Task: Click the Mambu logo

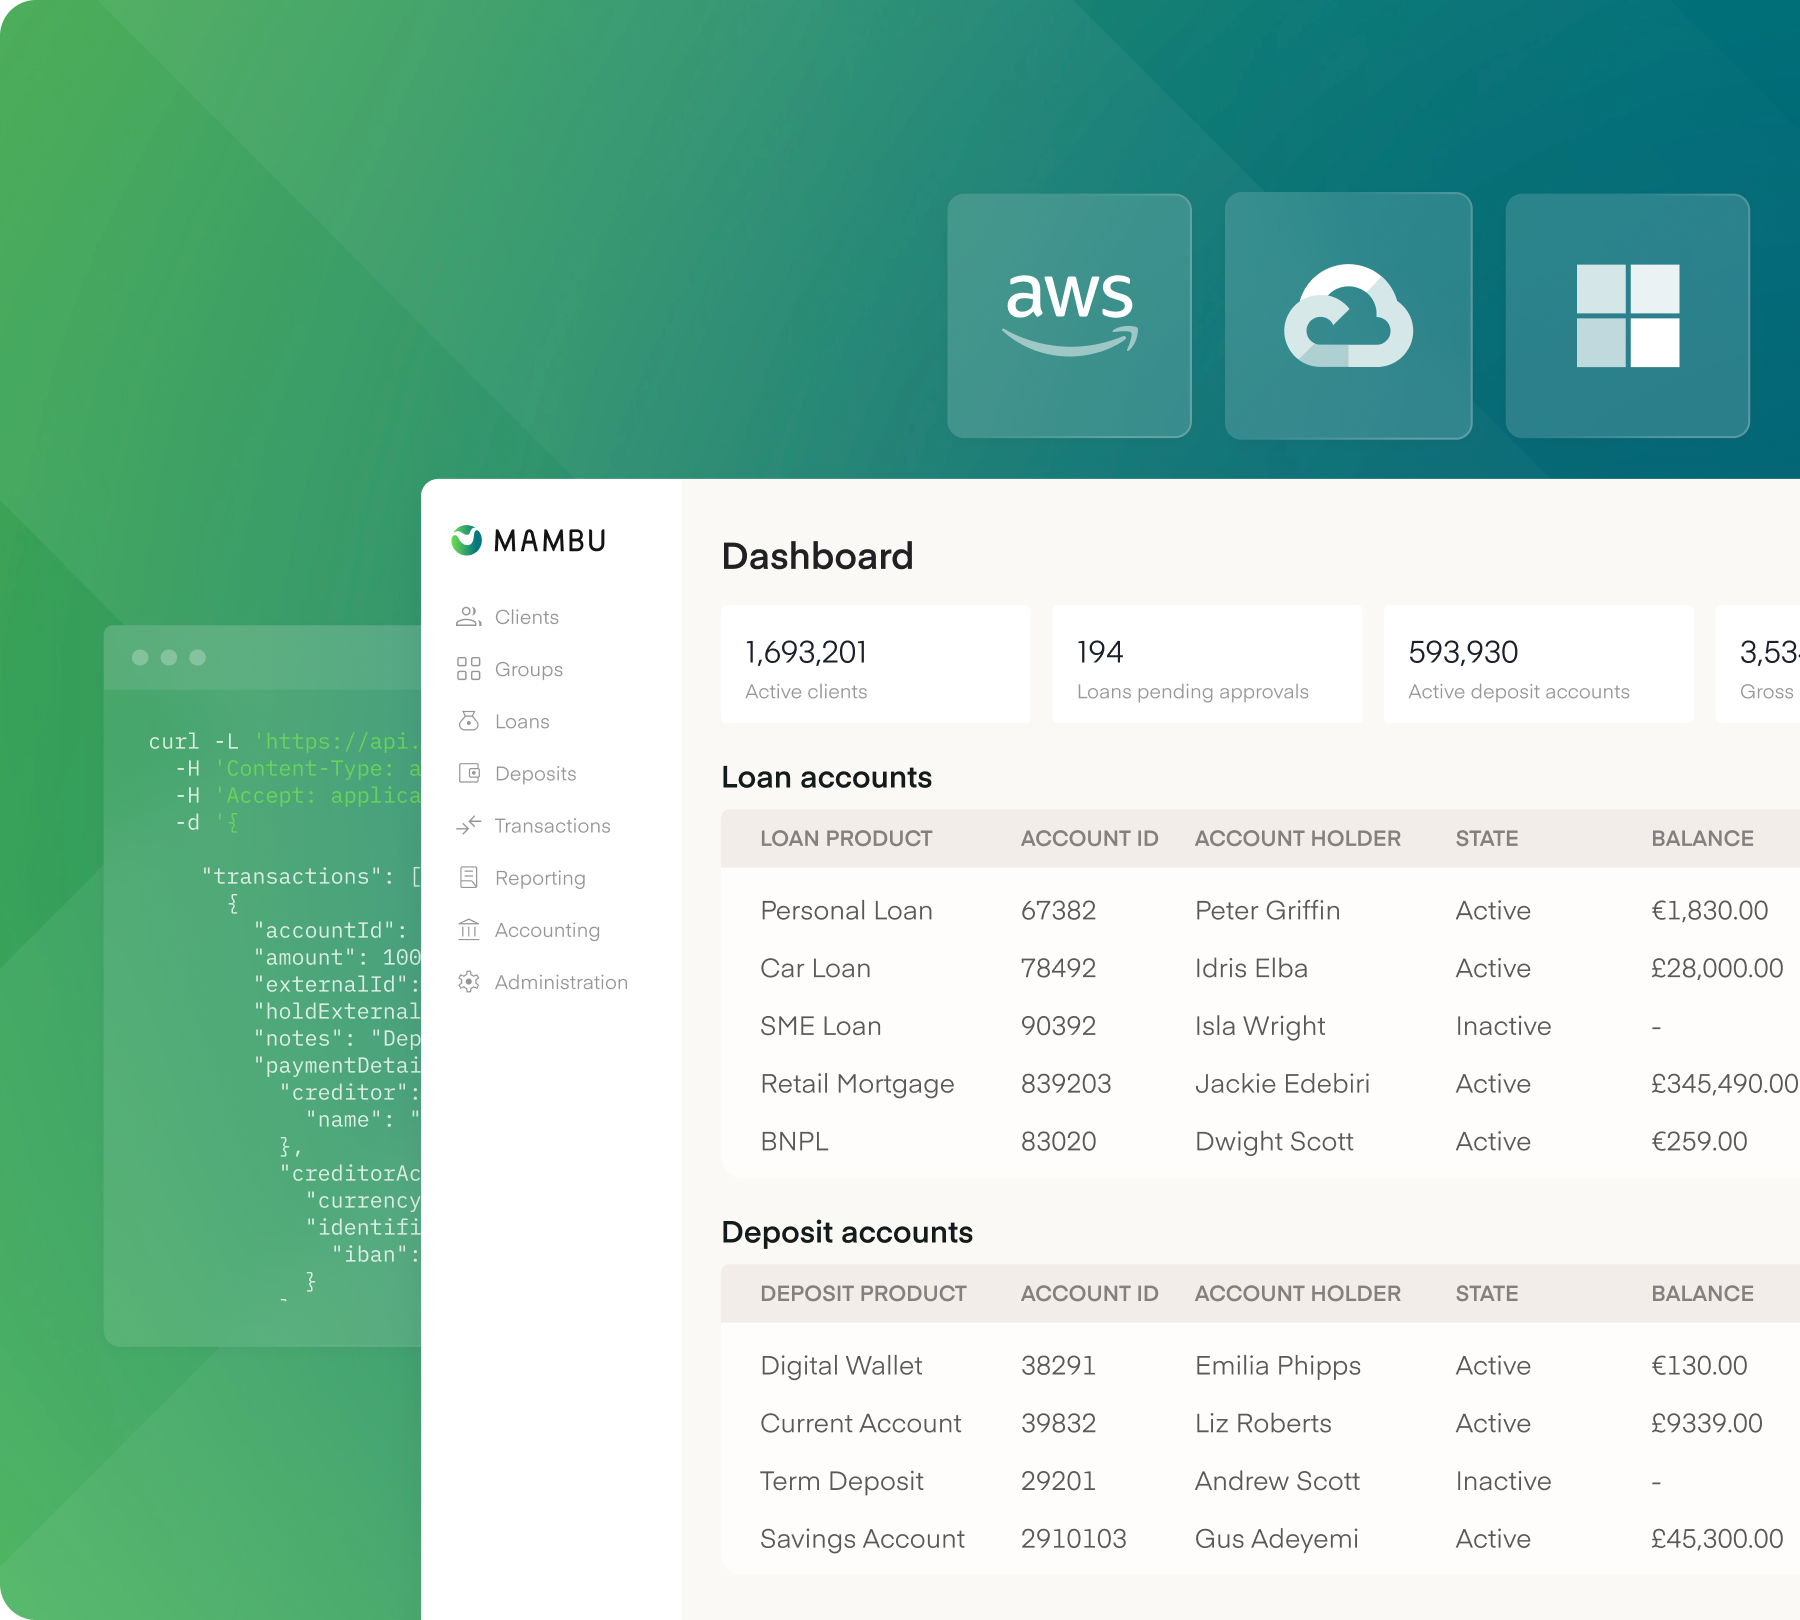Action: (528, 541)
